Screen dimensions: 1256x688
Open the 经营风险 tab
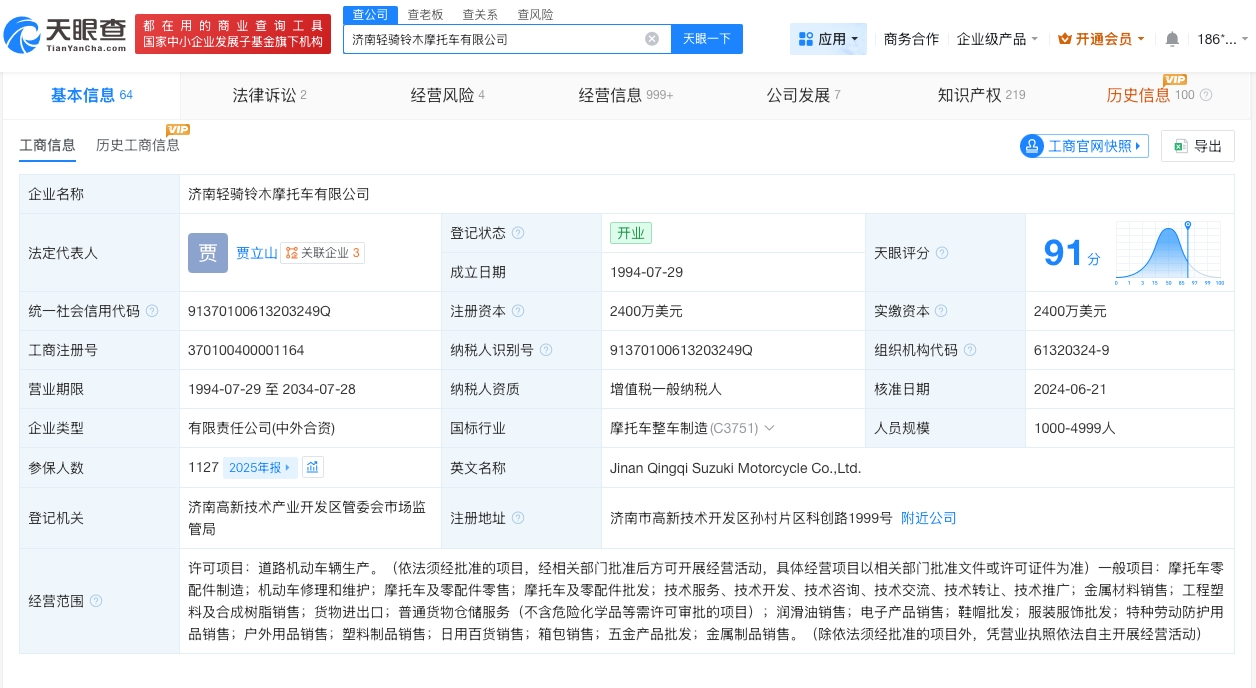click(448, 95)
